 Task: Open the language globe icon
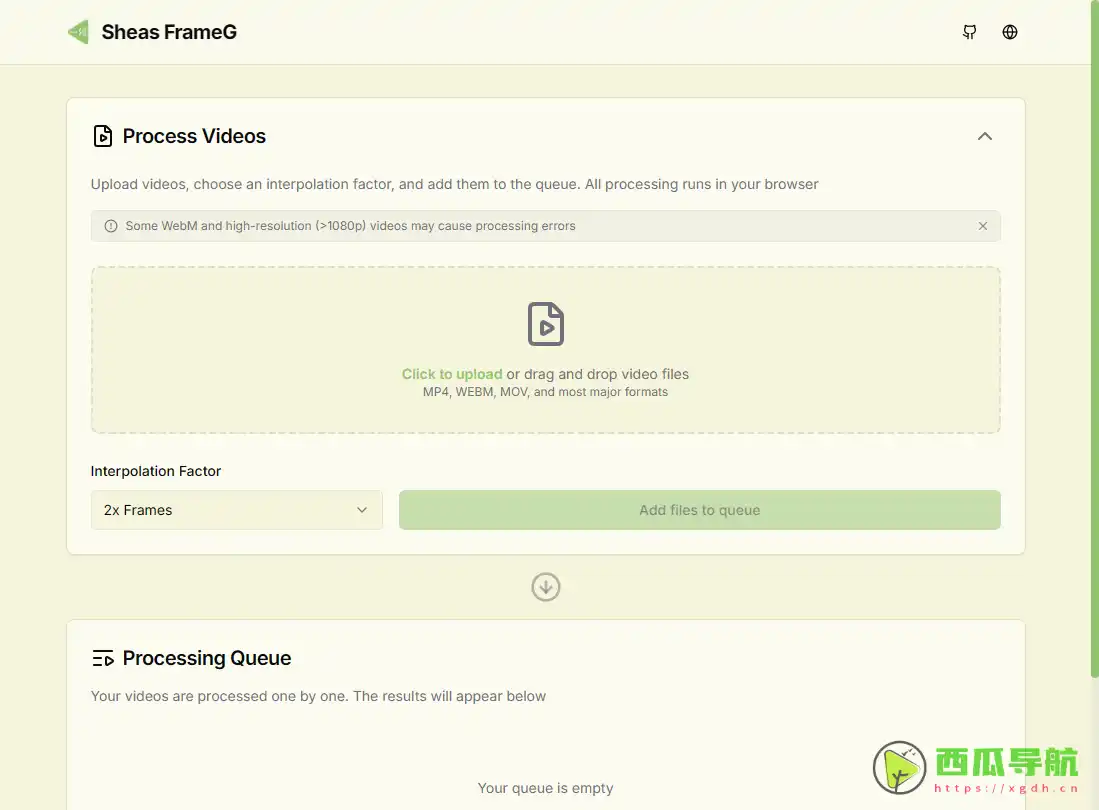pyautogui.click(x=1010, y=32)
